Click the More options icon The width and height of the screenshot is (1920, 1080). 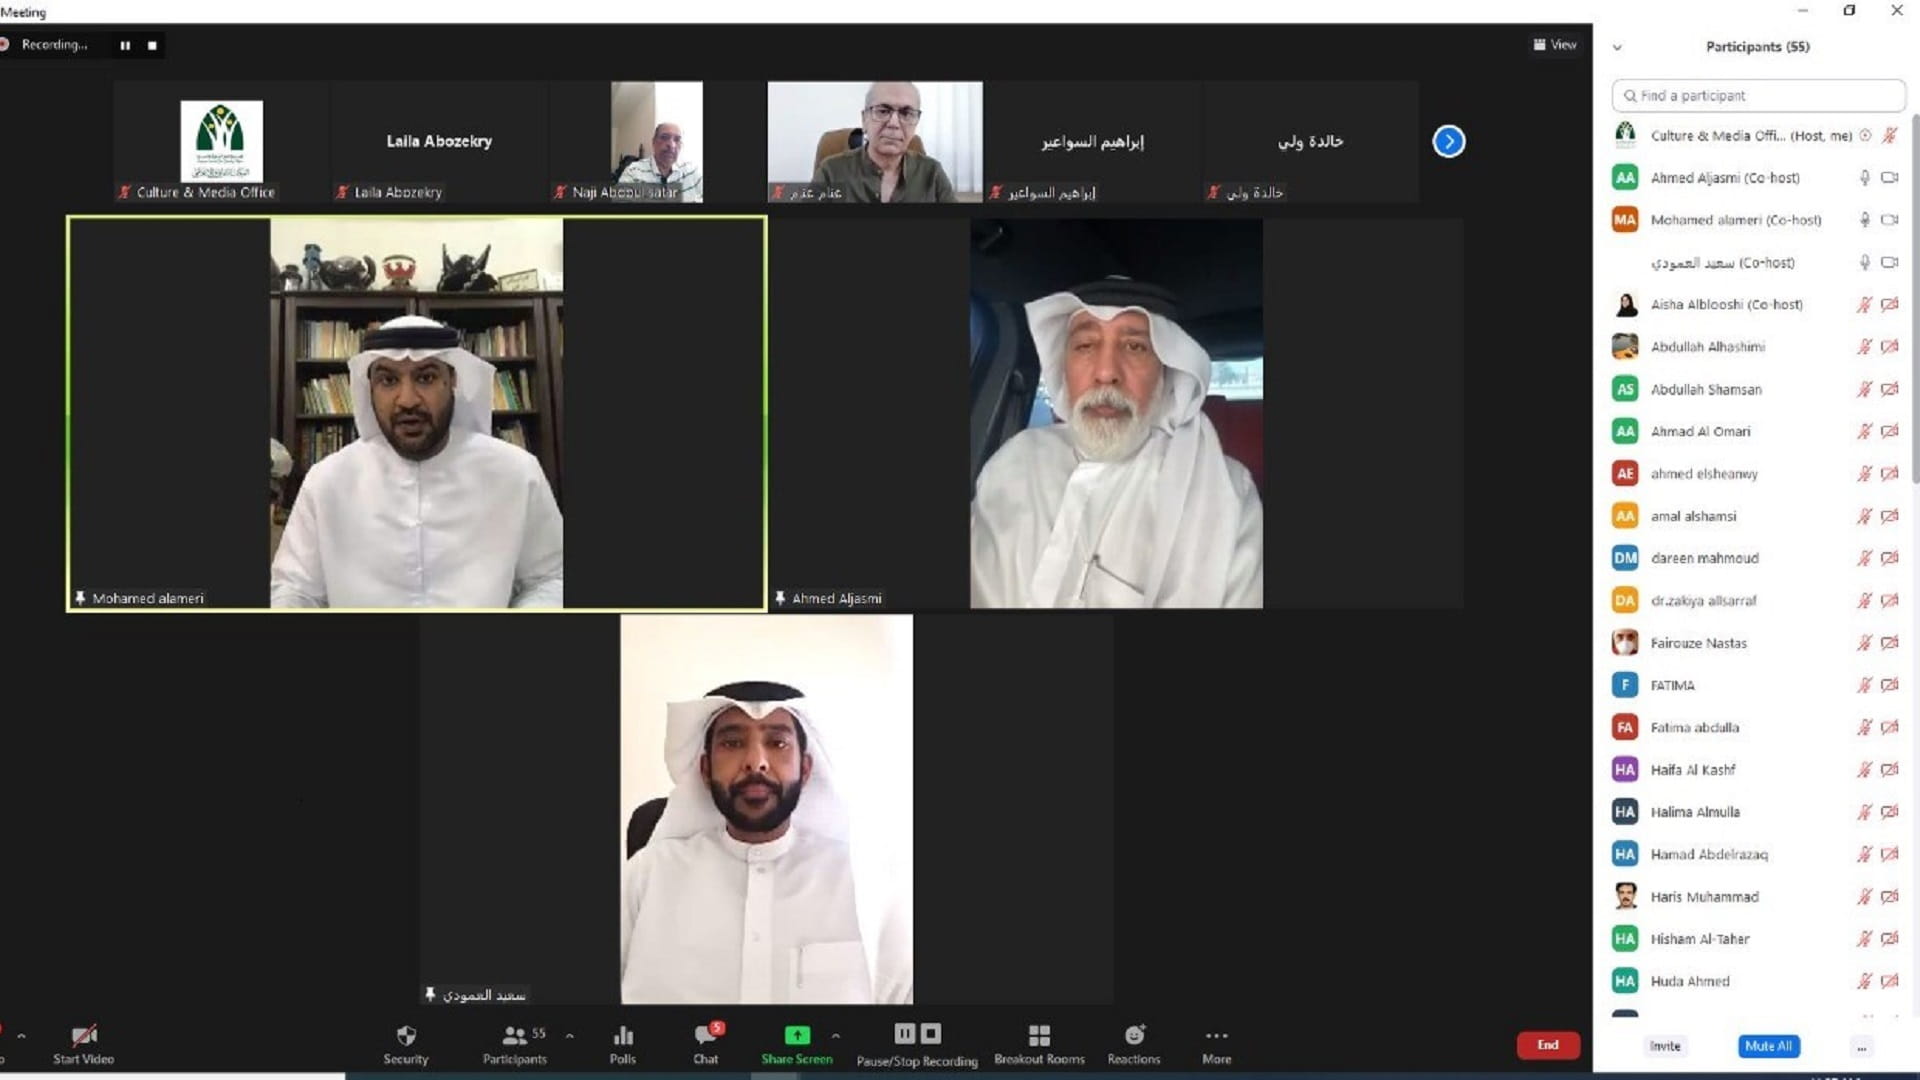1216,1043
